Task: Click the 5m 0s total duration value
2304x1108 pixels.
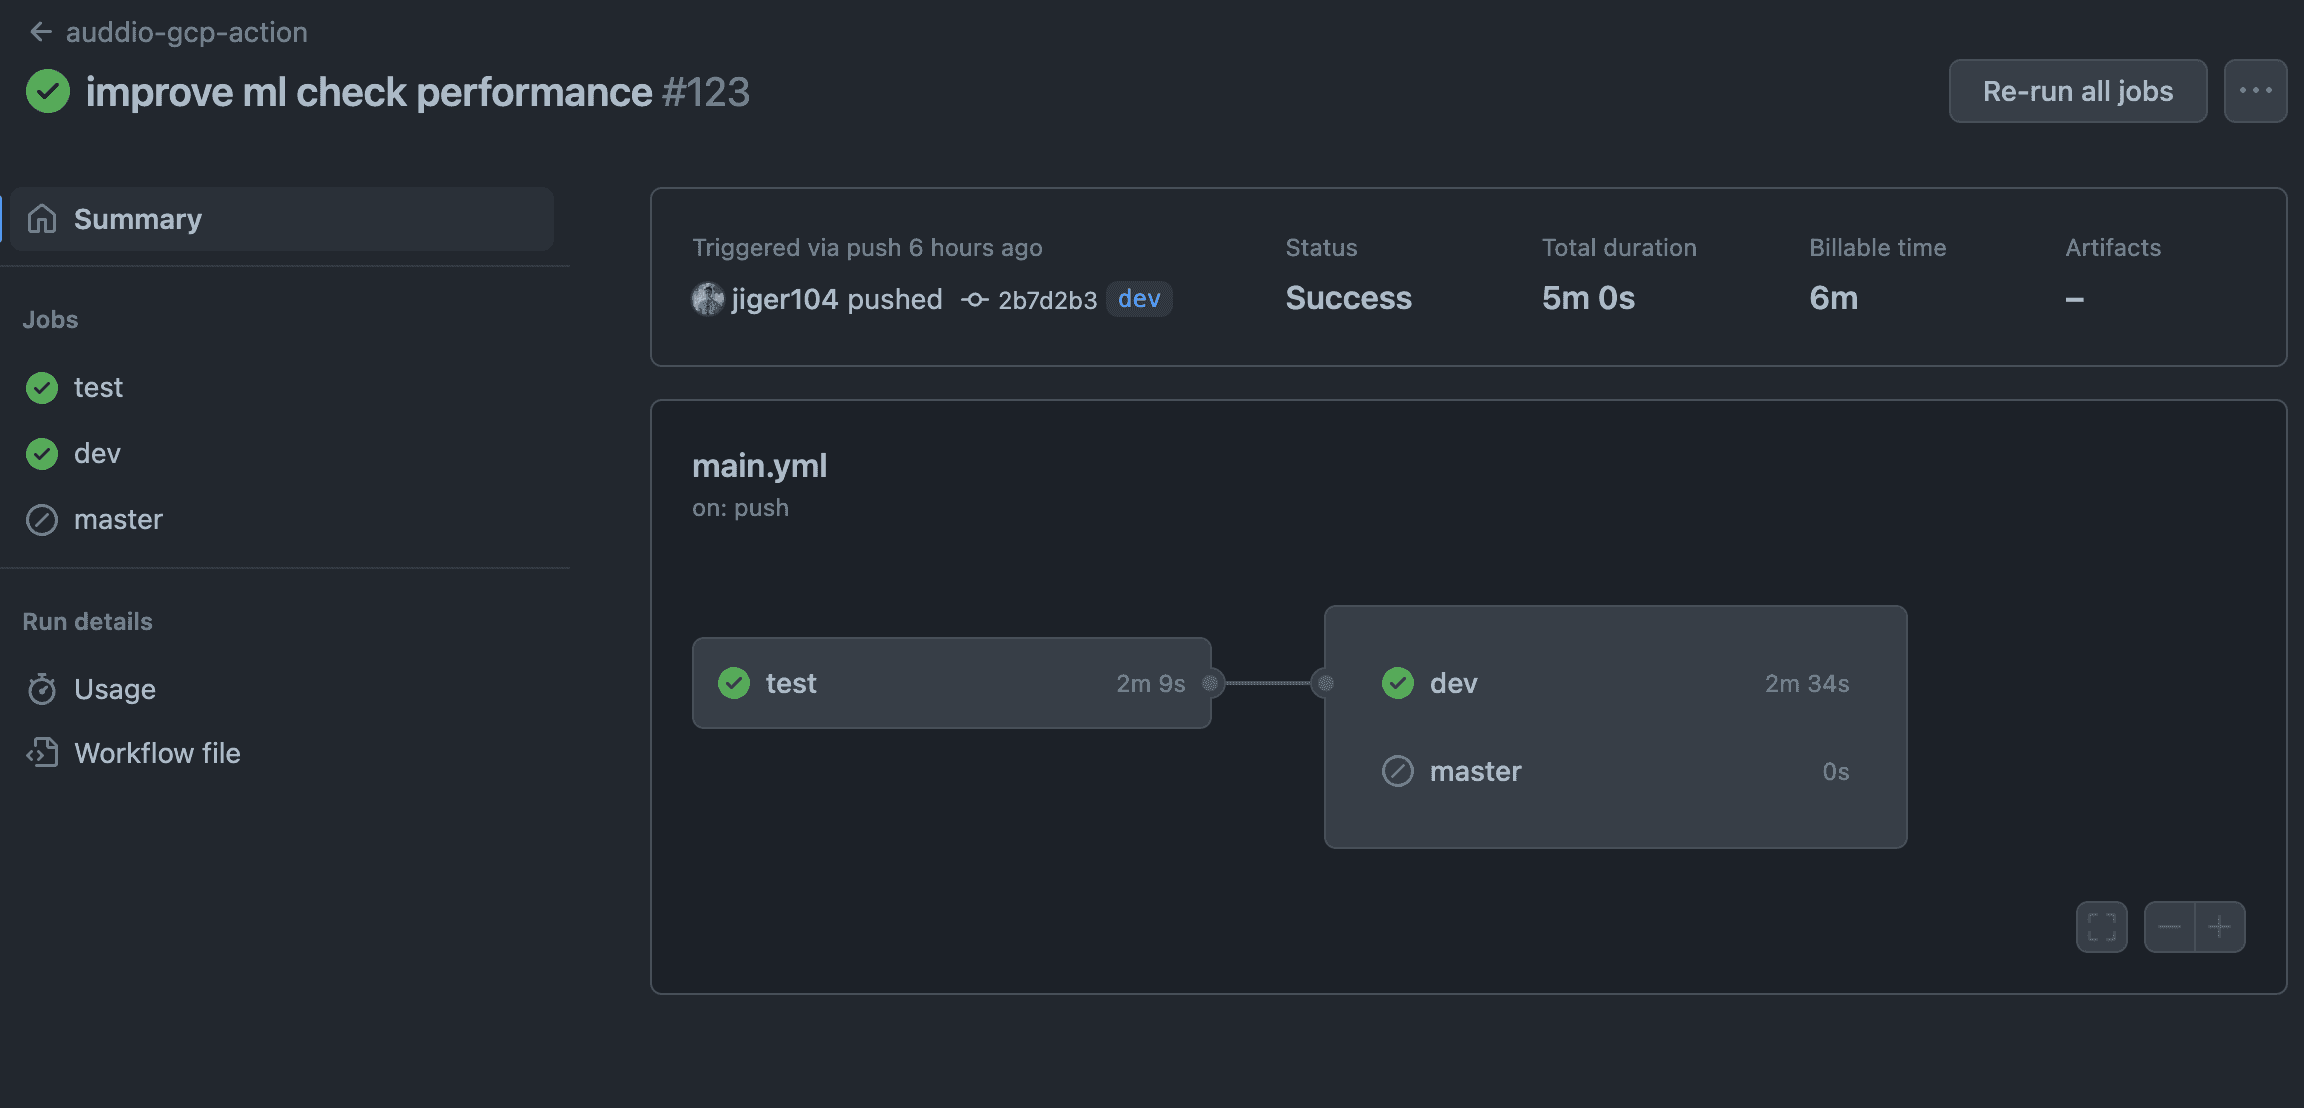Action: pyautogui.click(x=1588, y=298)
